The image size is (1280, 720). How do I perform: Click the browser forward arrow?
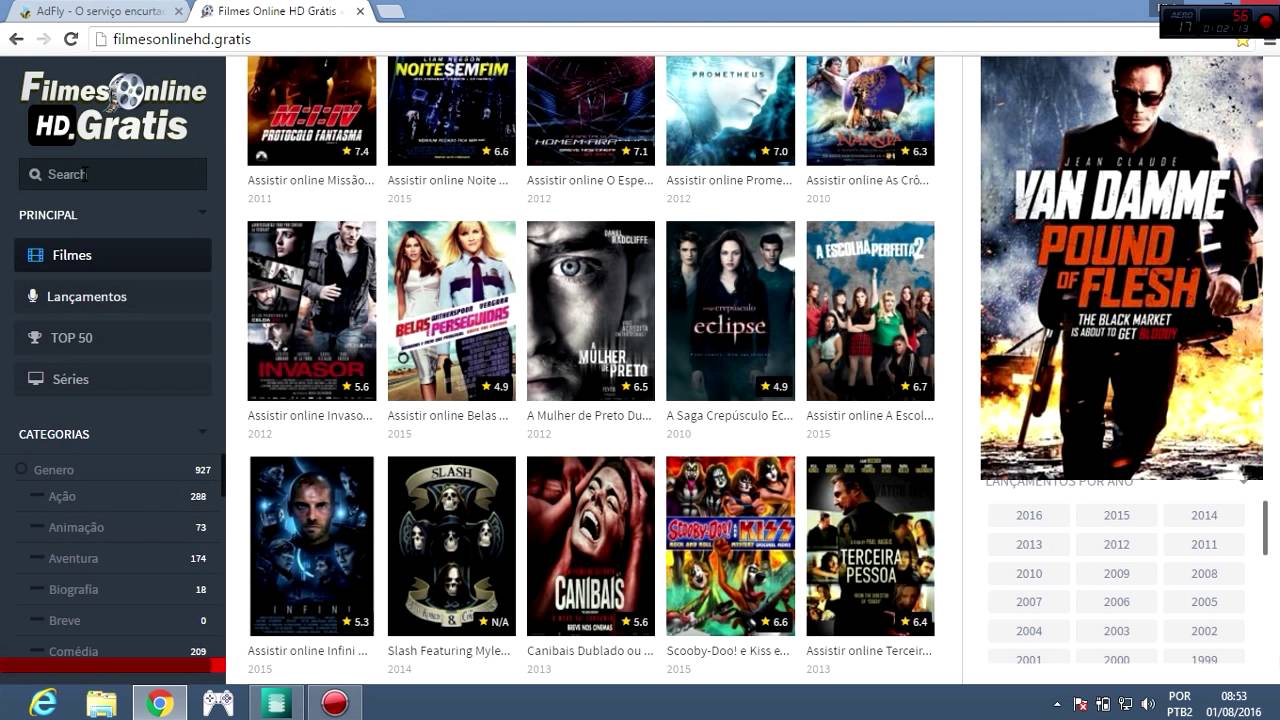[43, 39]
